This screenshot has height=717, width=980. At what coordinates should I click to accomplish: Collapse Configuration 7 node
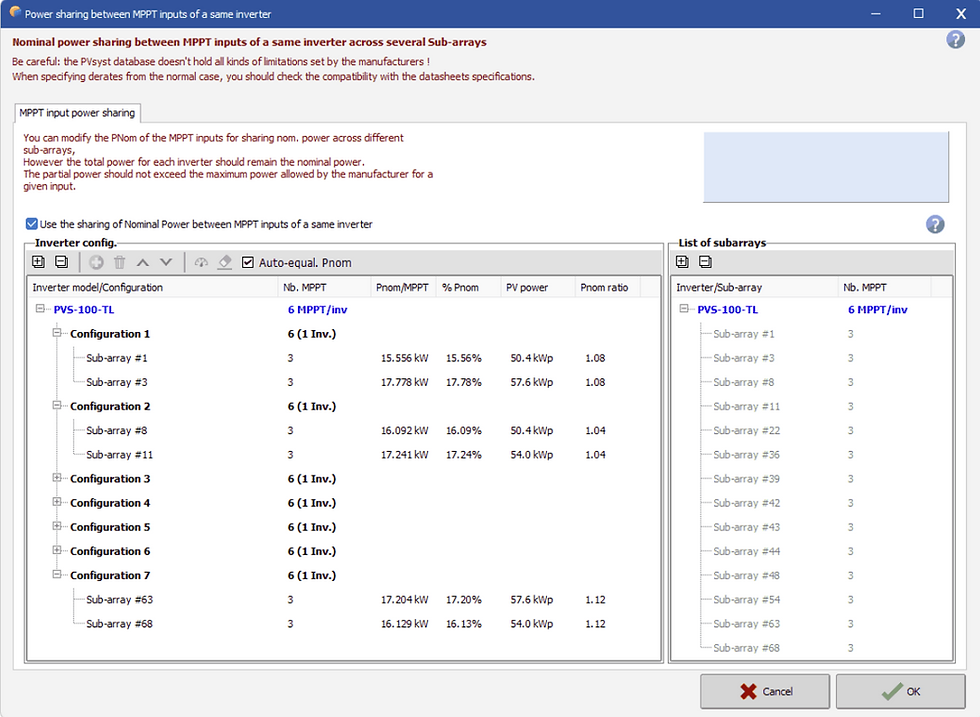[57, 574]
